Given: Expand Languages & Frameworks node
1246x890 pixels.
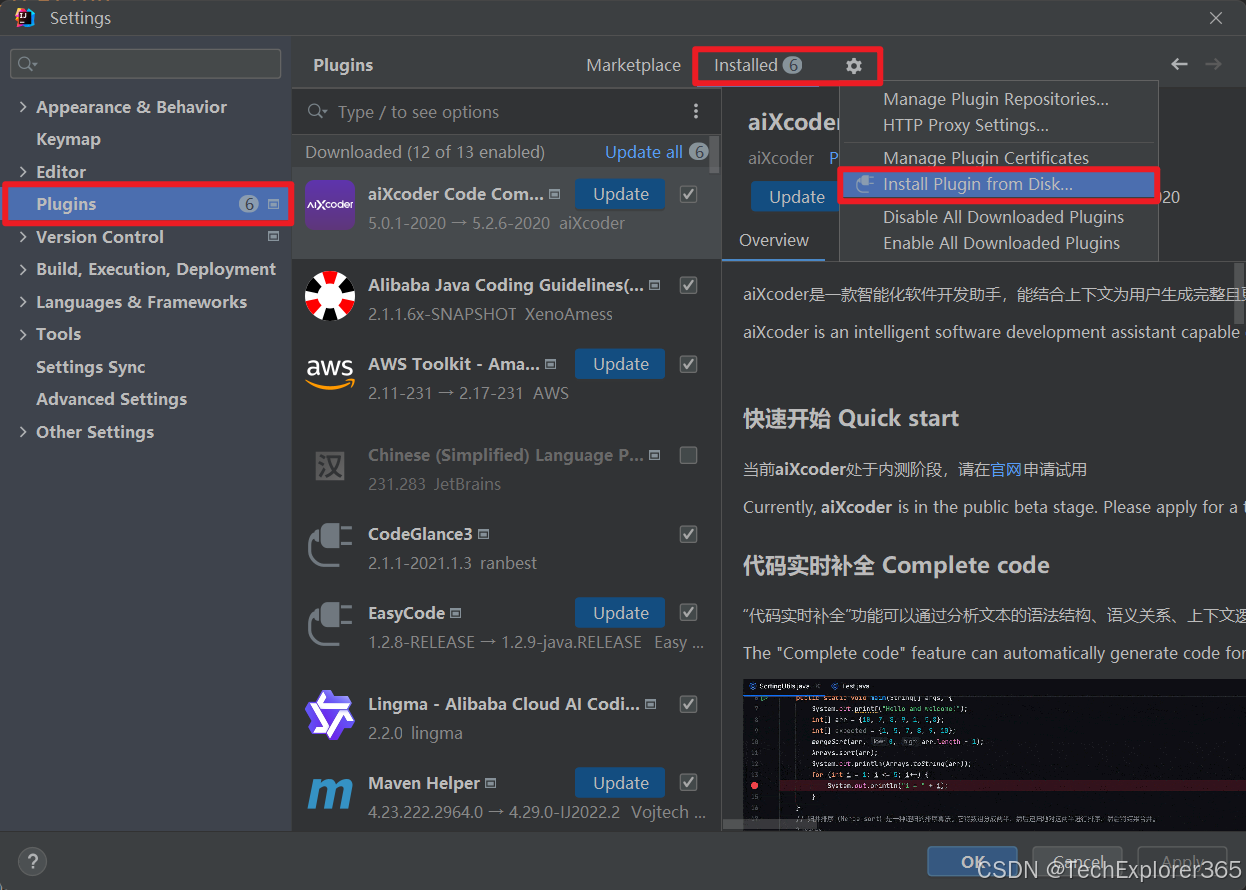Looking at the screenshot, I should pyautogui.click(x=23, y=302).
